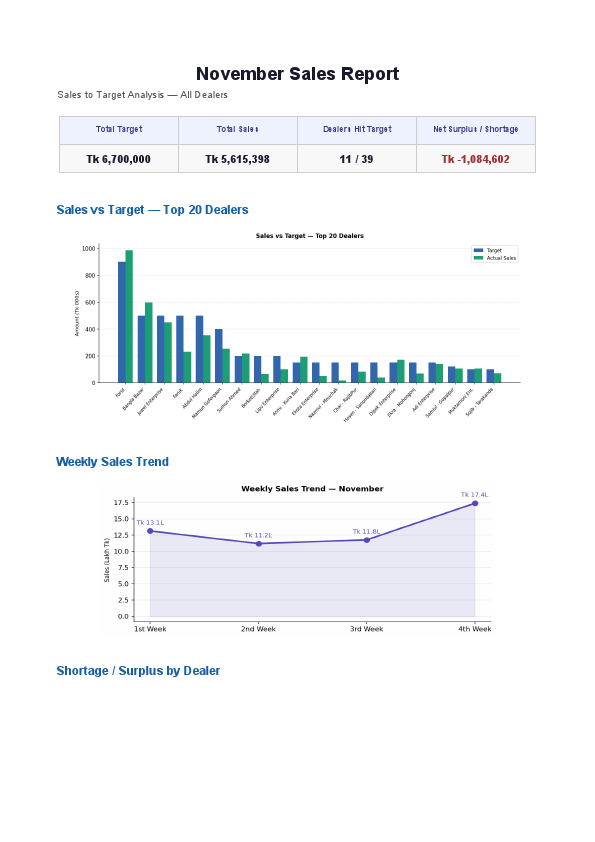Click the Total Target header cell
This screenshot has height=842, width=595.
pos(119,129)
